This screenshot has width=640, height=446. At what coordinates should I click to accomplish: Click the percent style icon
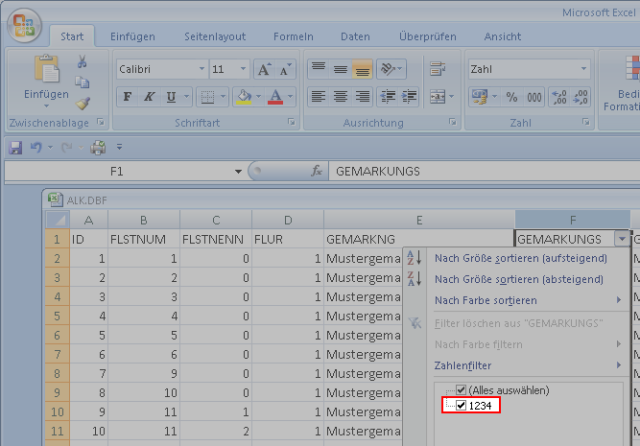point(511,97)
